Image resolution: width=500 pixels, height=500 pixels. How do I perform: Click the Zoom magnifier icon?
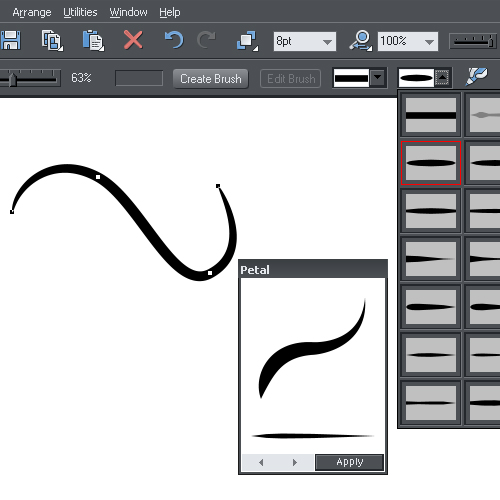tap(361, 41)
